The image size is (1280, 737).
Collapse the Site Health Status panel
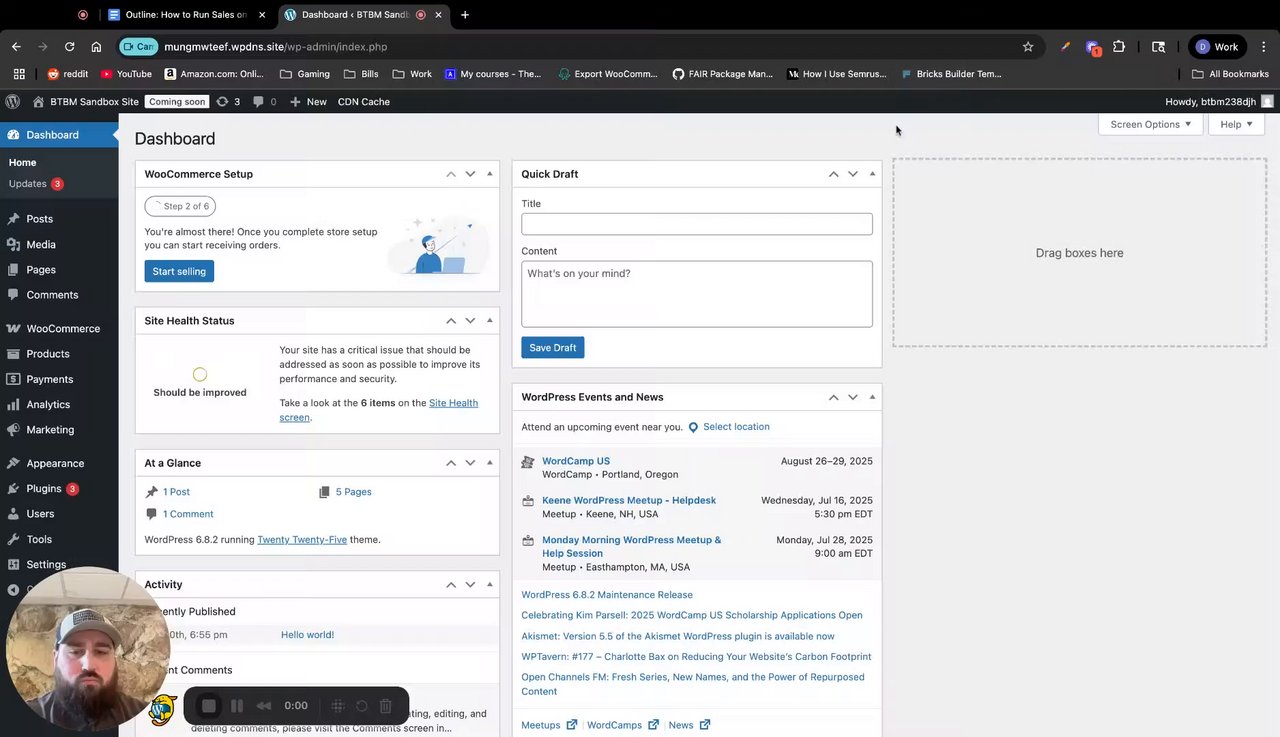coord(489,321)
